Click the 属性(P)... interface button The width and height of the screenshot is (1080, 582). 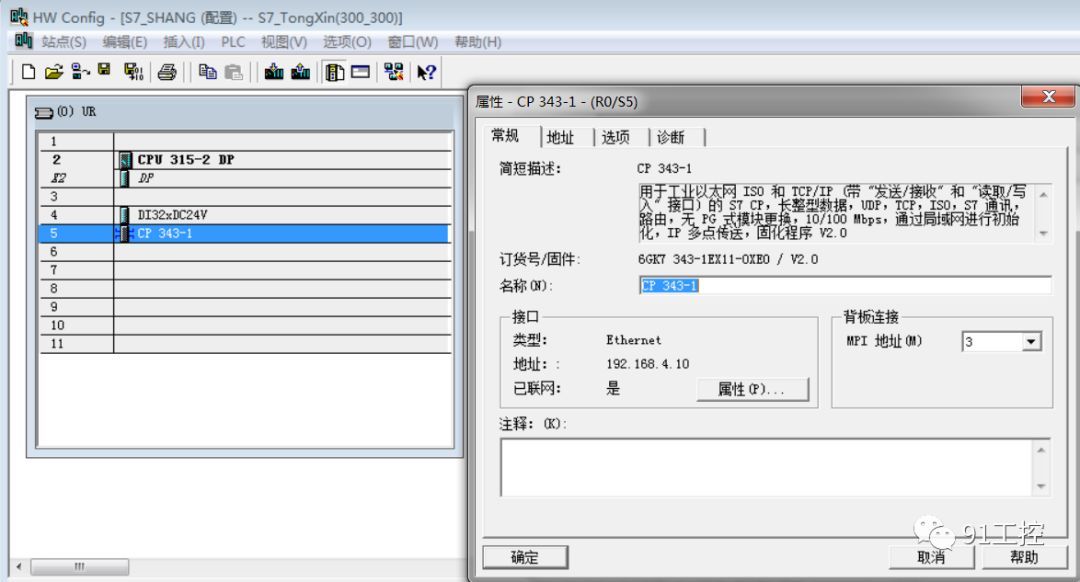coord(751,389)
